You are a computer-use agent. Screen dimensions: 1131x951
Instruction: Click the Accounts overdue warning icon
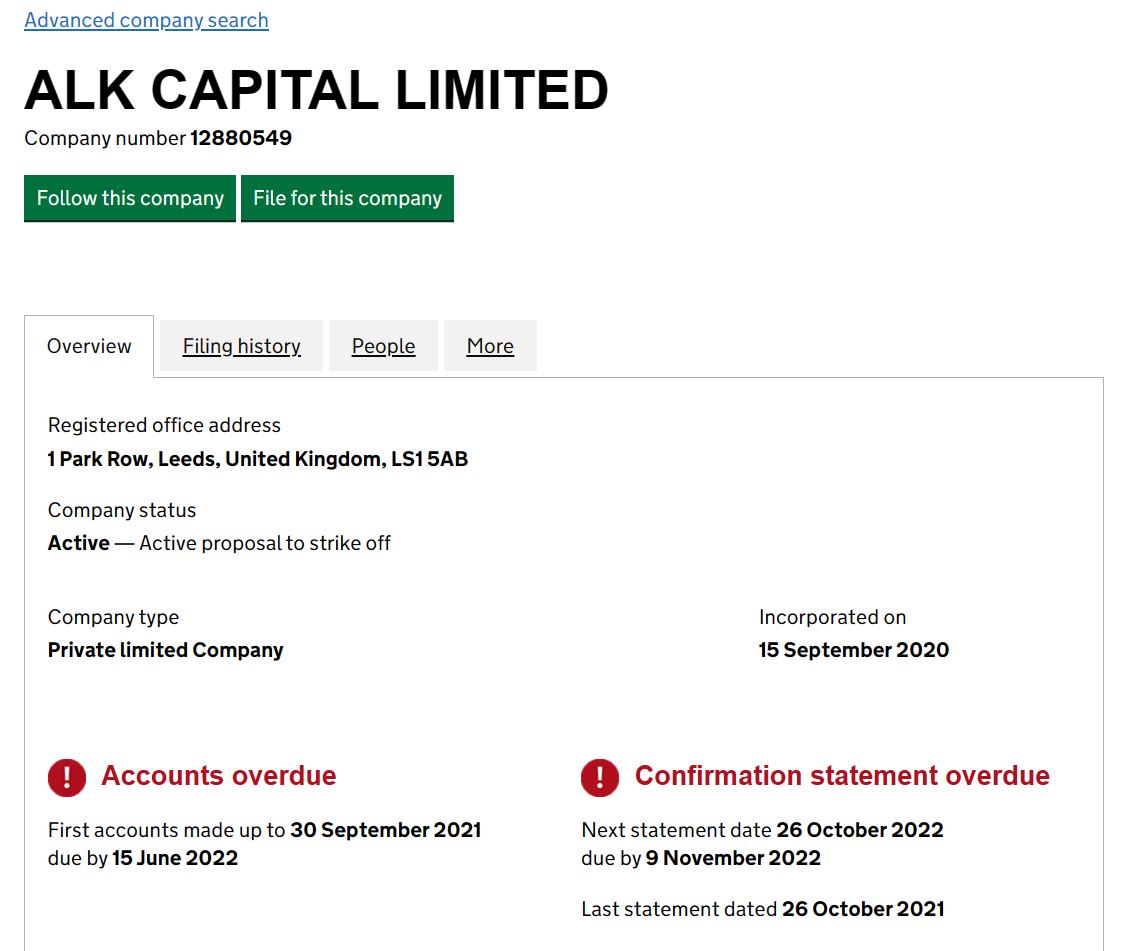67,778
